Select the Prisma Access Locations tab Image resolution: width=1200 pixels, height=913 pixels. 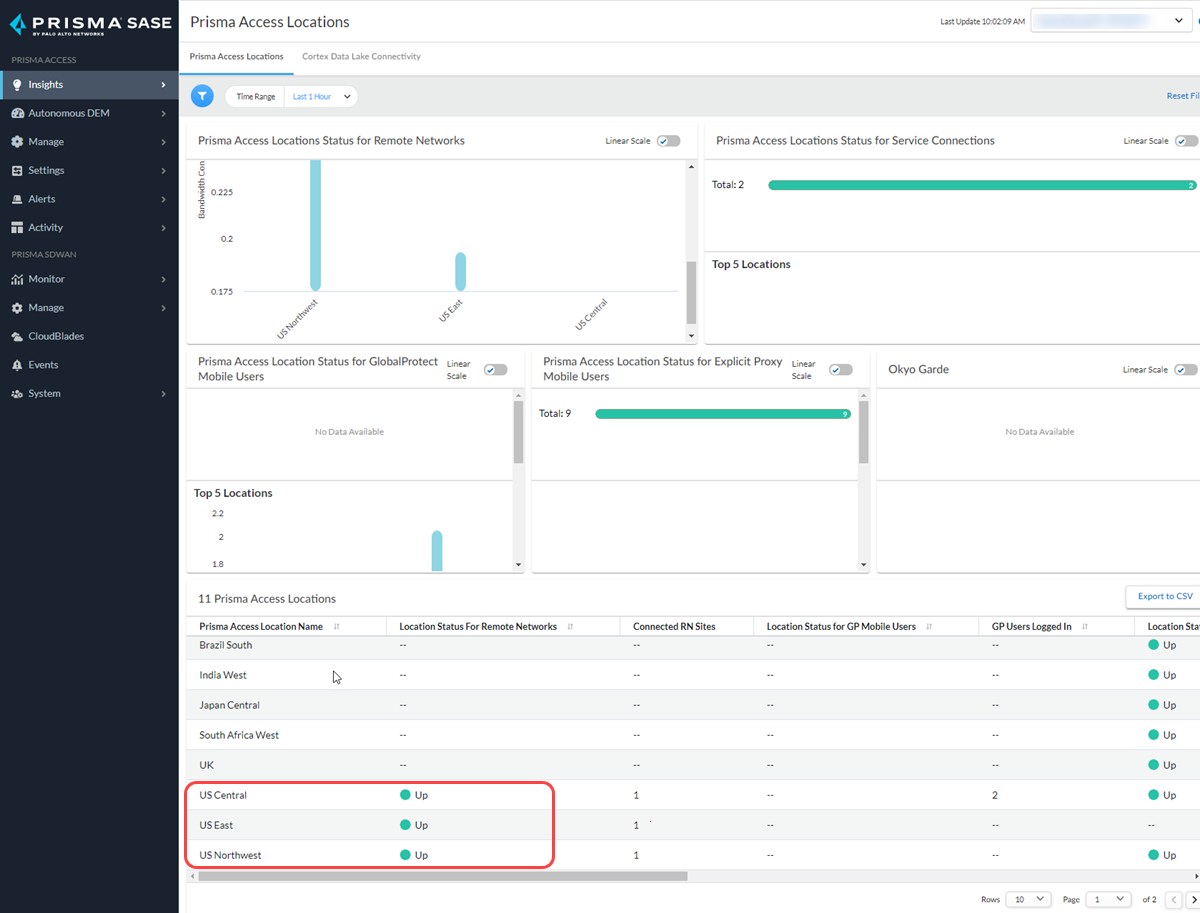click(x=236, y=57)
